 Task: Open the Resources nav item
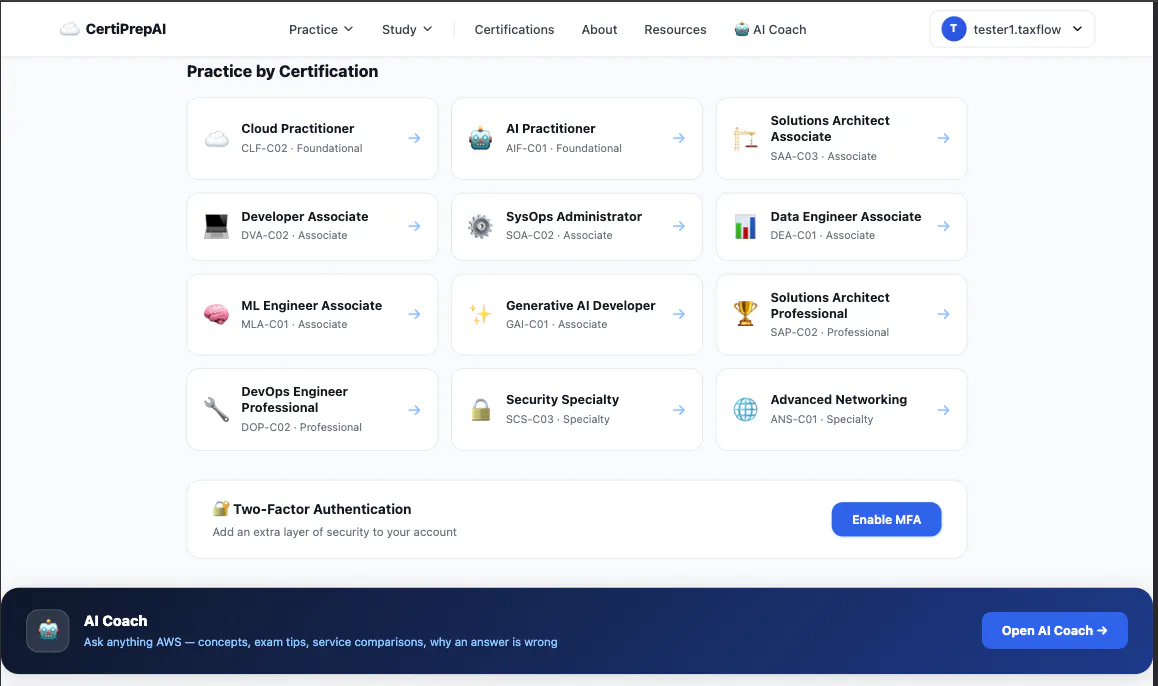tap(675, 30)
